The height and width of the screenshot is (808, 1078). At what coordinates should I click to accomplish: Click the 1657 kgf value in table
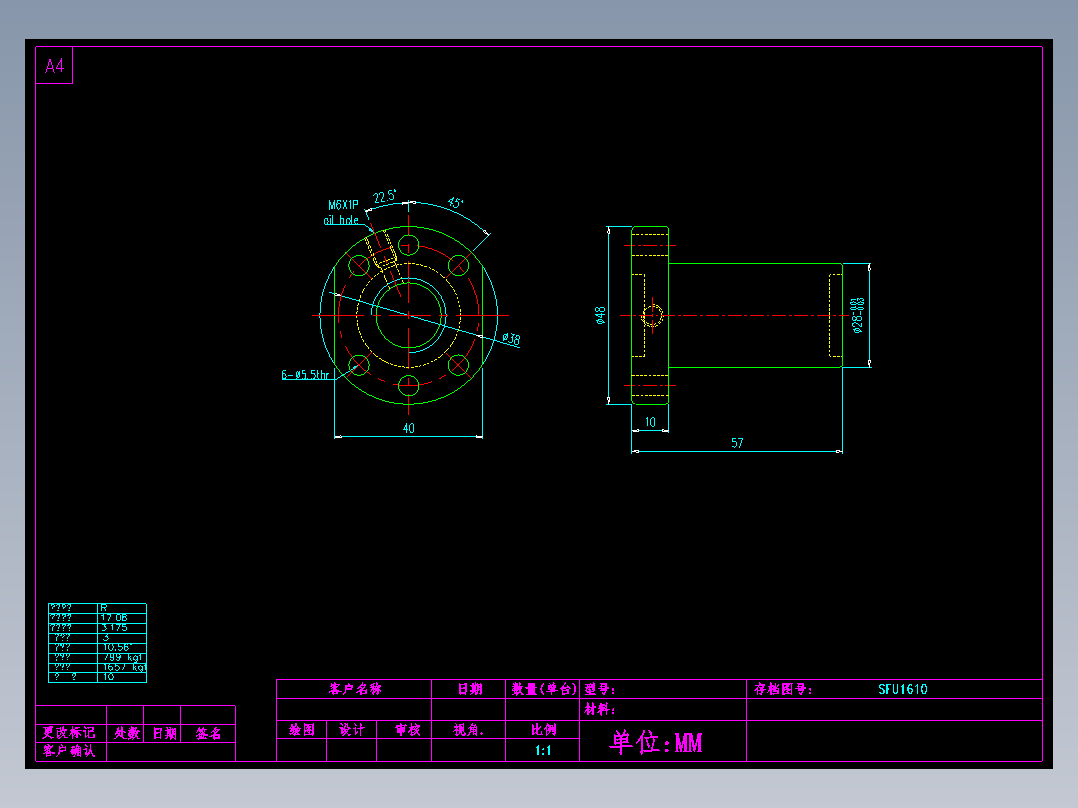tap(124, 667)
